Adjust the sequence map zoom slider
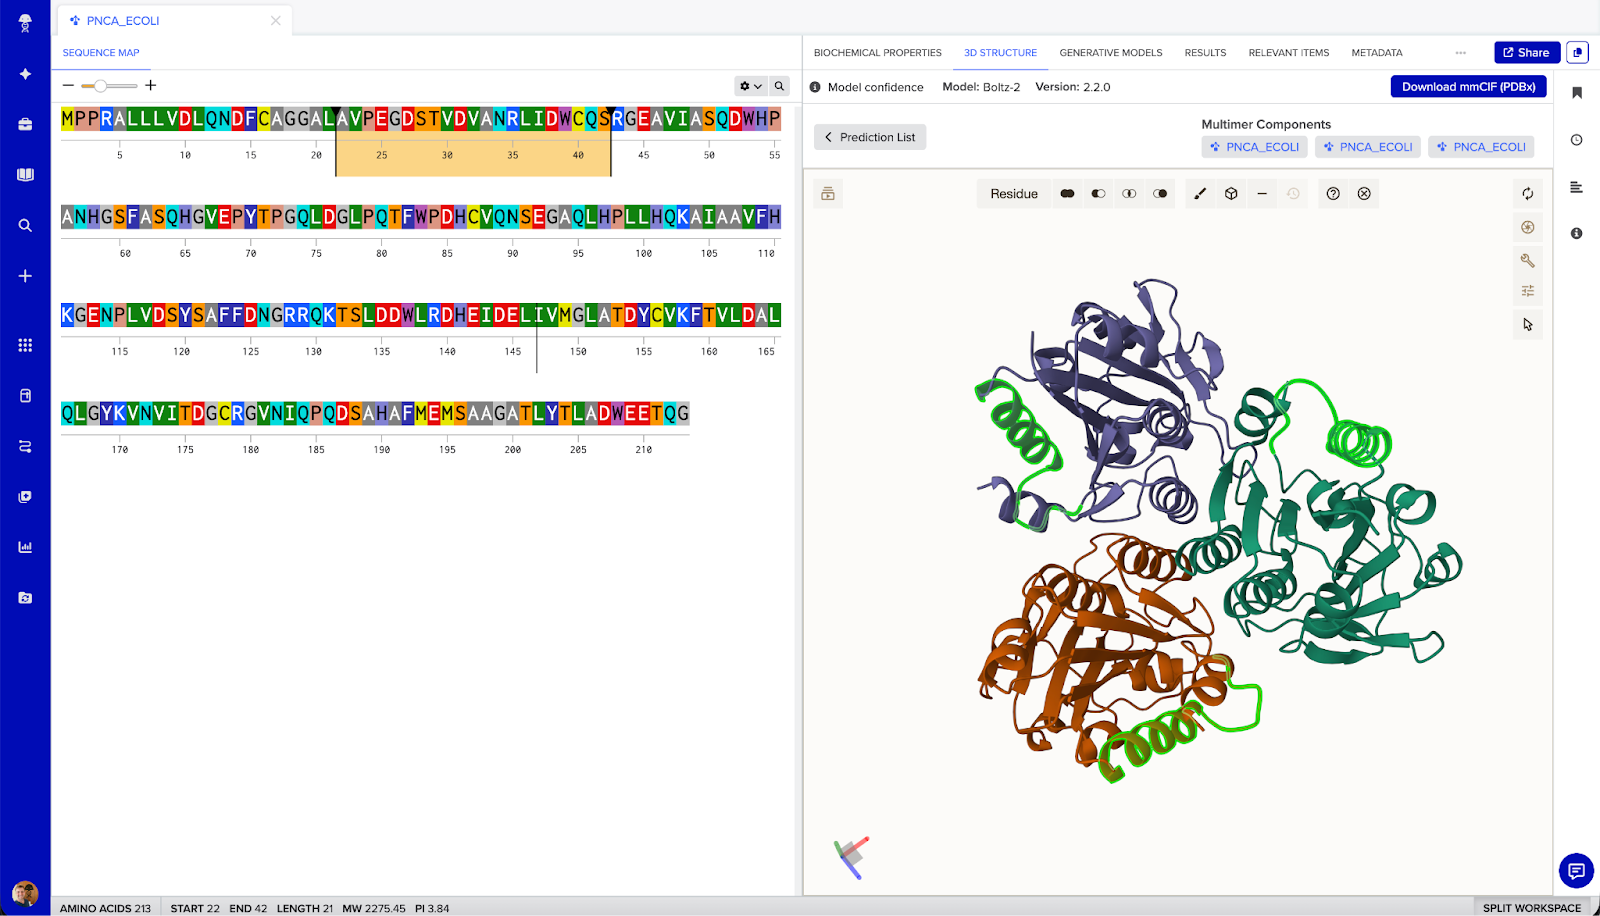 coord(101,86)
